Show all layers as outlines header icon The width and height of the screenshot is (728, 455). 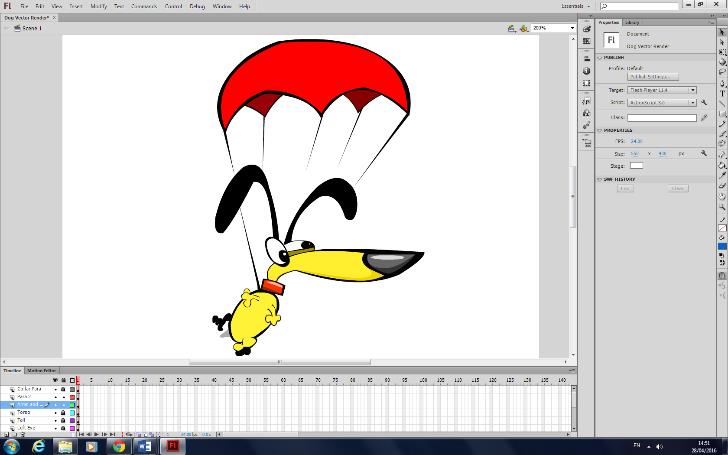point(72,380)
